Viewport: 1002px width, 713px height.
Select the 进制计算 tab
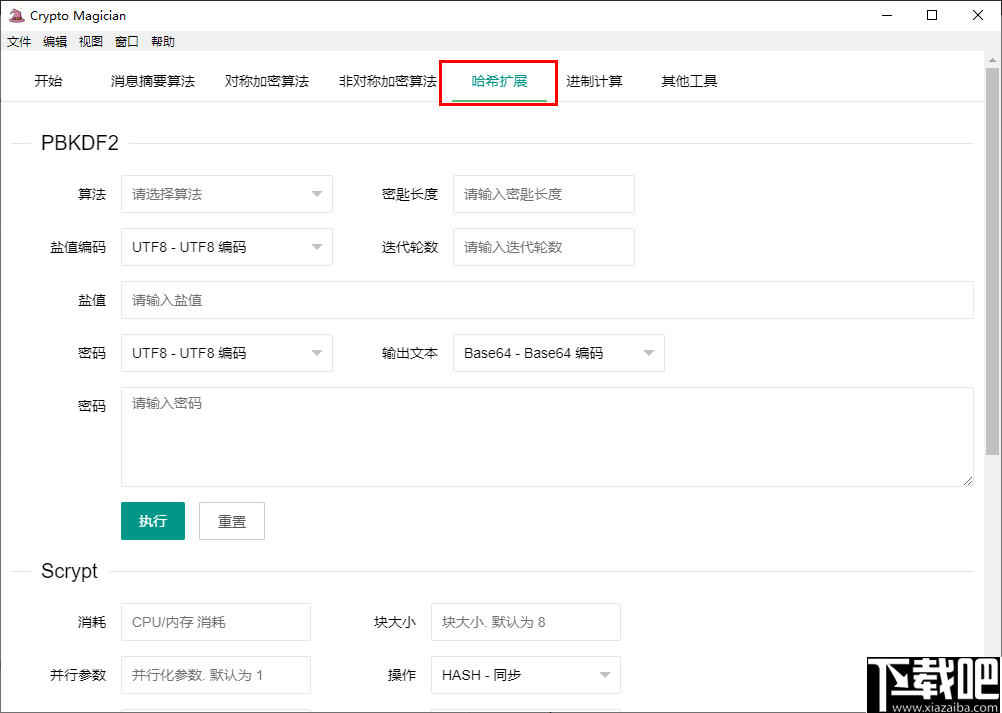point(595,81)
